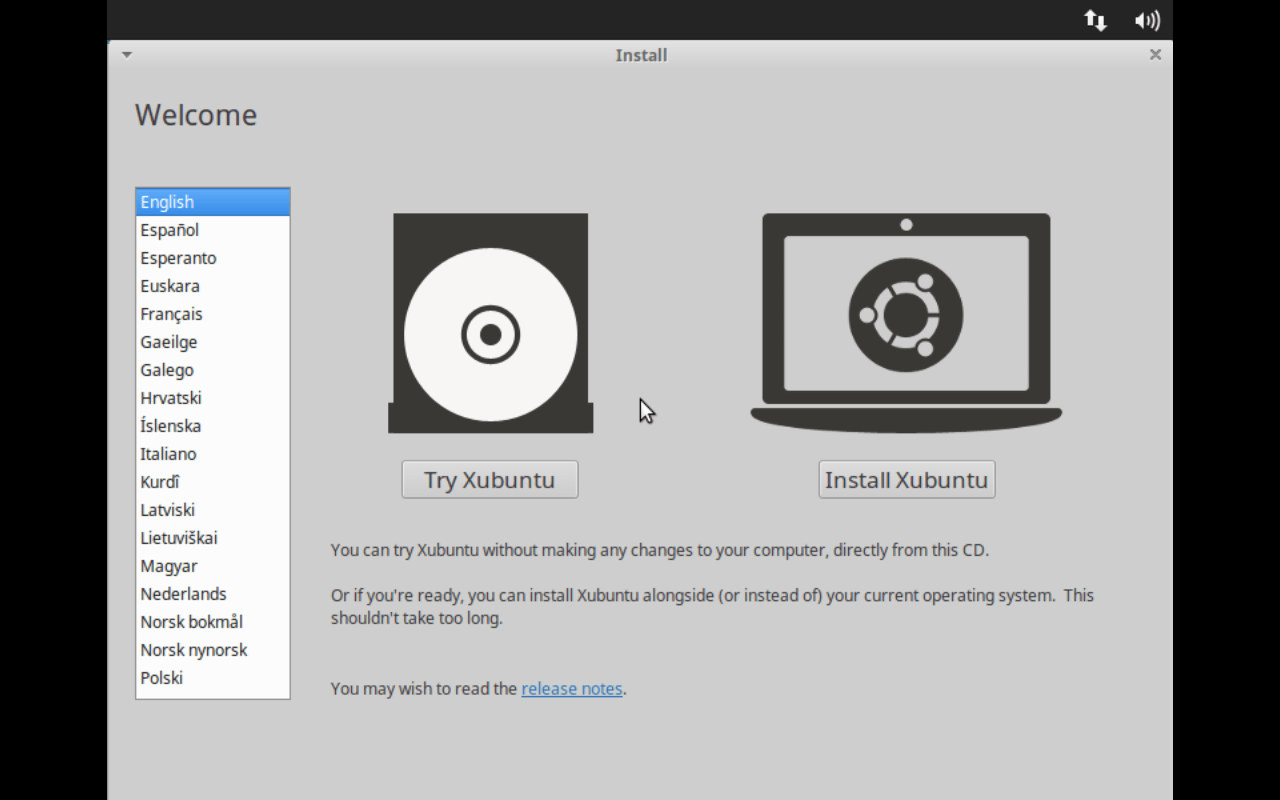The height and width of the screenshot is (800, 1280).
Task: Click the CD disc illustration
Action: point(491,323)
